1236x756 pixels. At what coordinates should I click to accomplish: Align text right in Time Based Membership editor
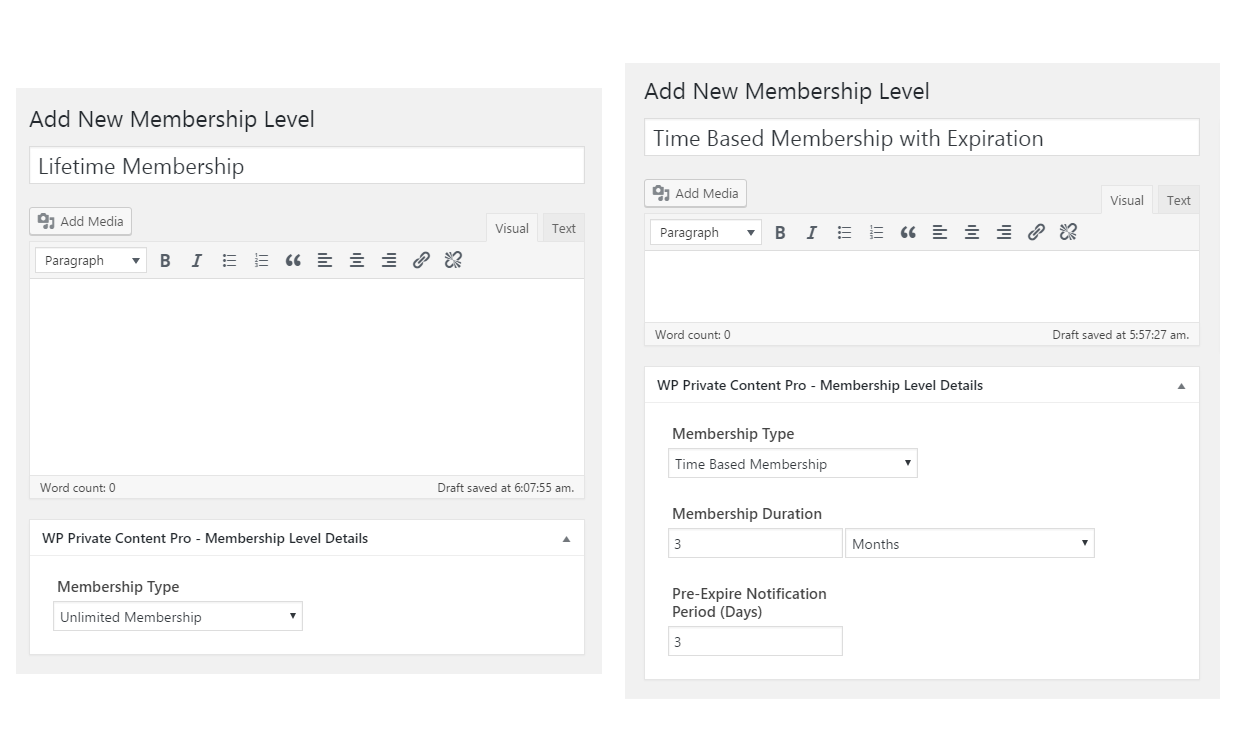1004,232
